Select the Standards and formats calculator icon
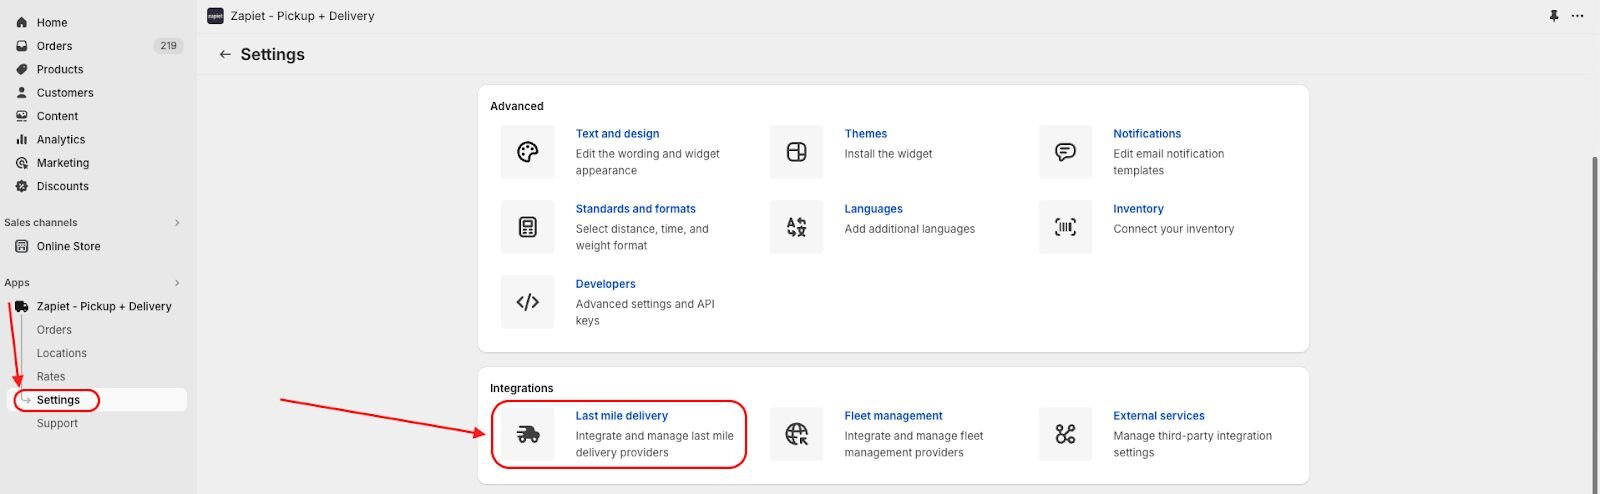 pyautogui.click(x=527, y=227)
